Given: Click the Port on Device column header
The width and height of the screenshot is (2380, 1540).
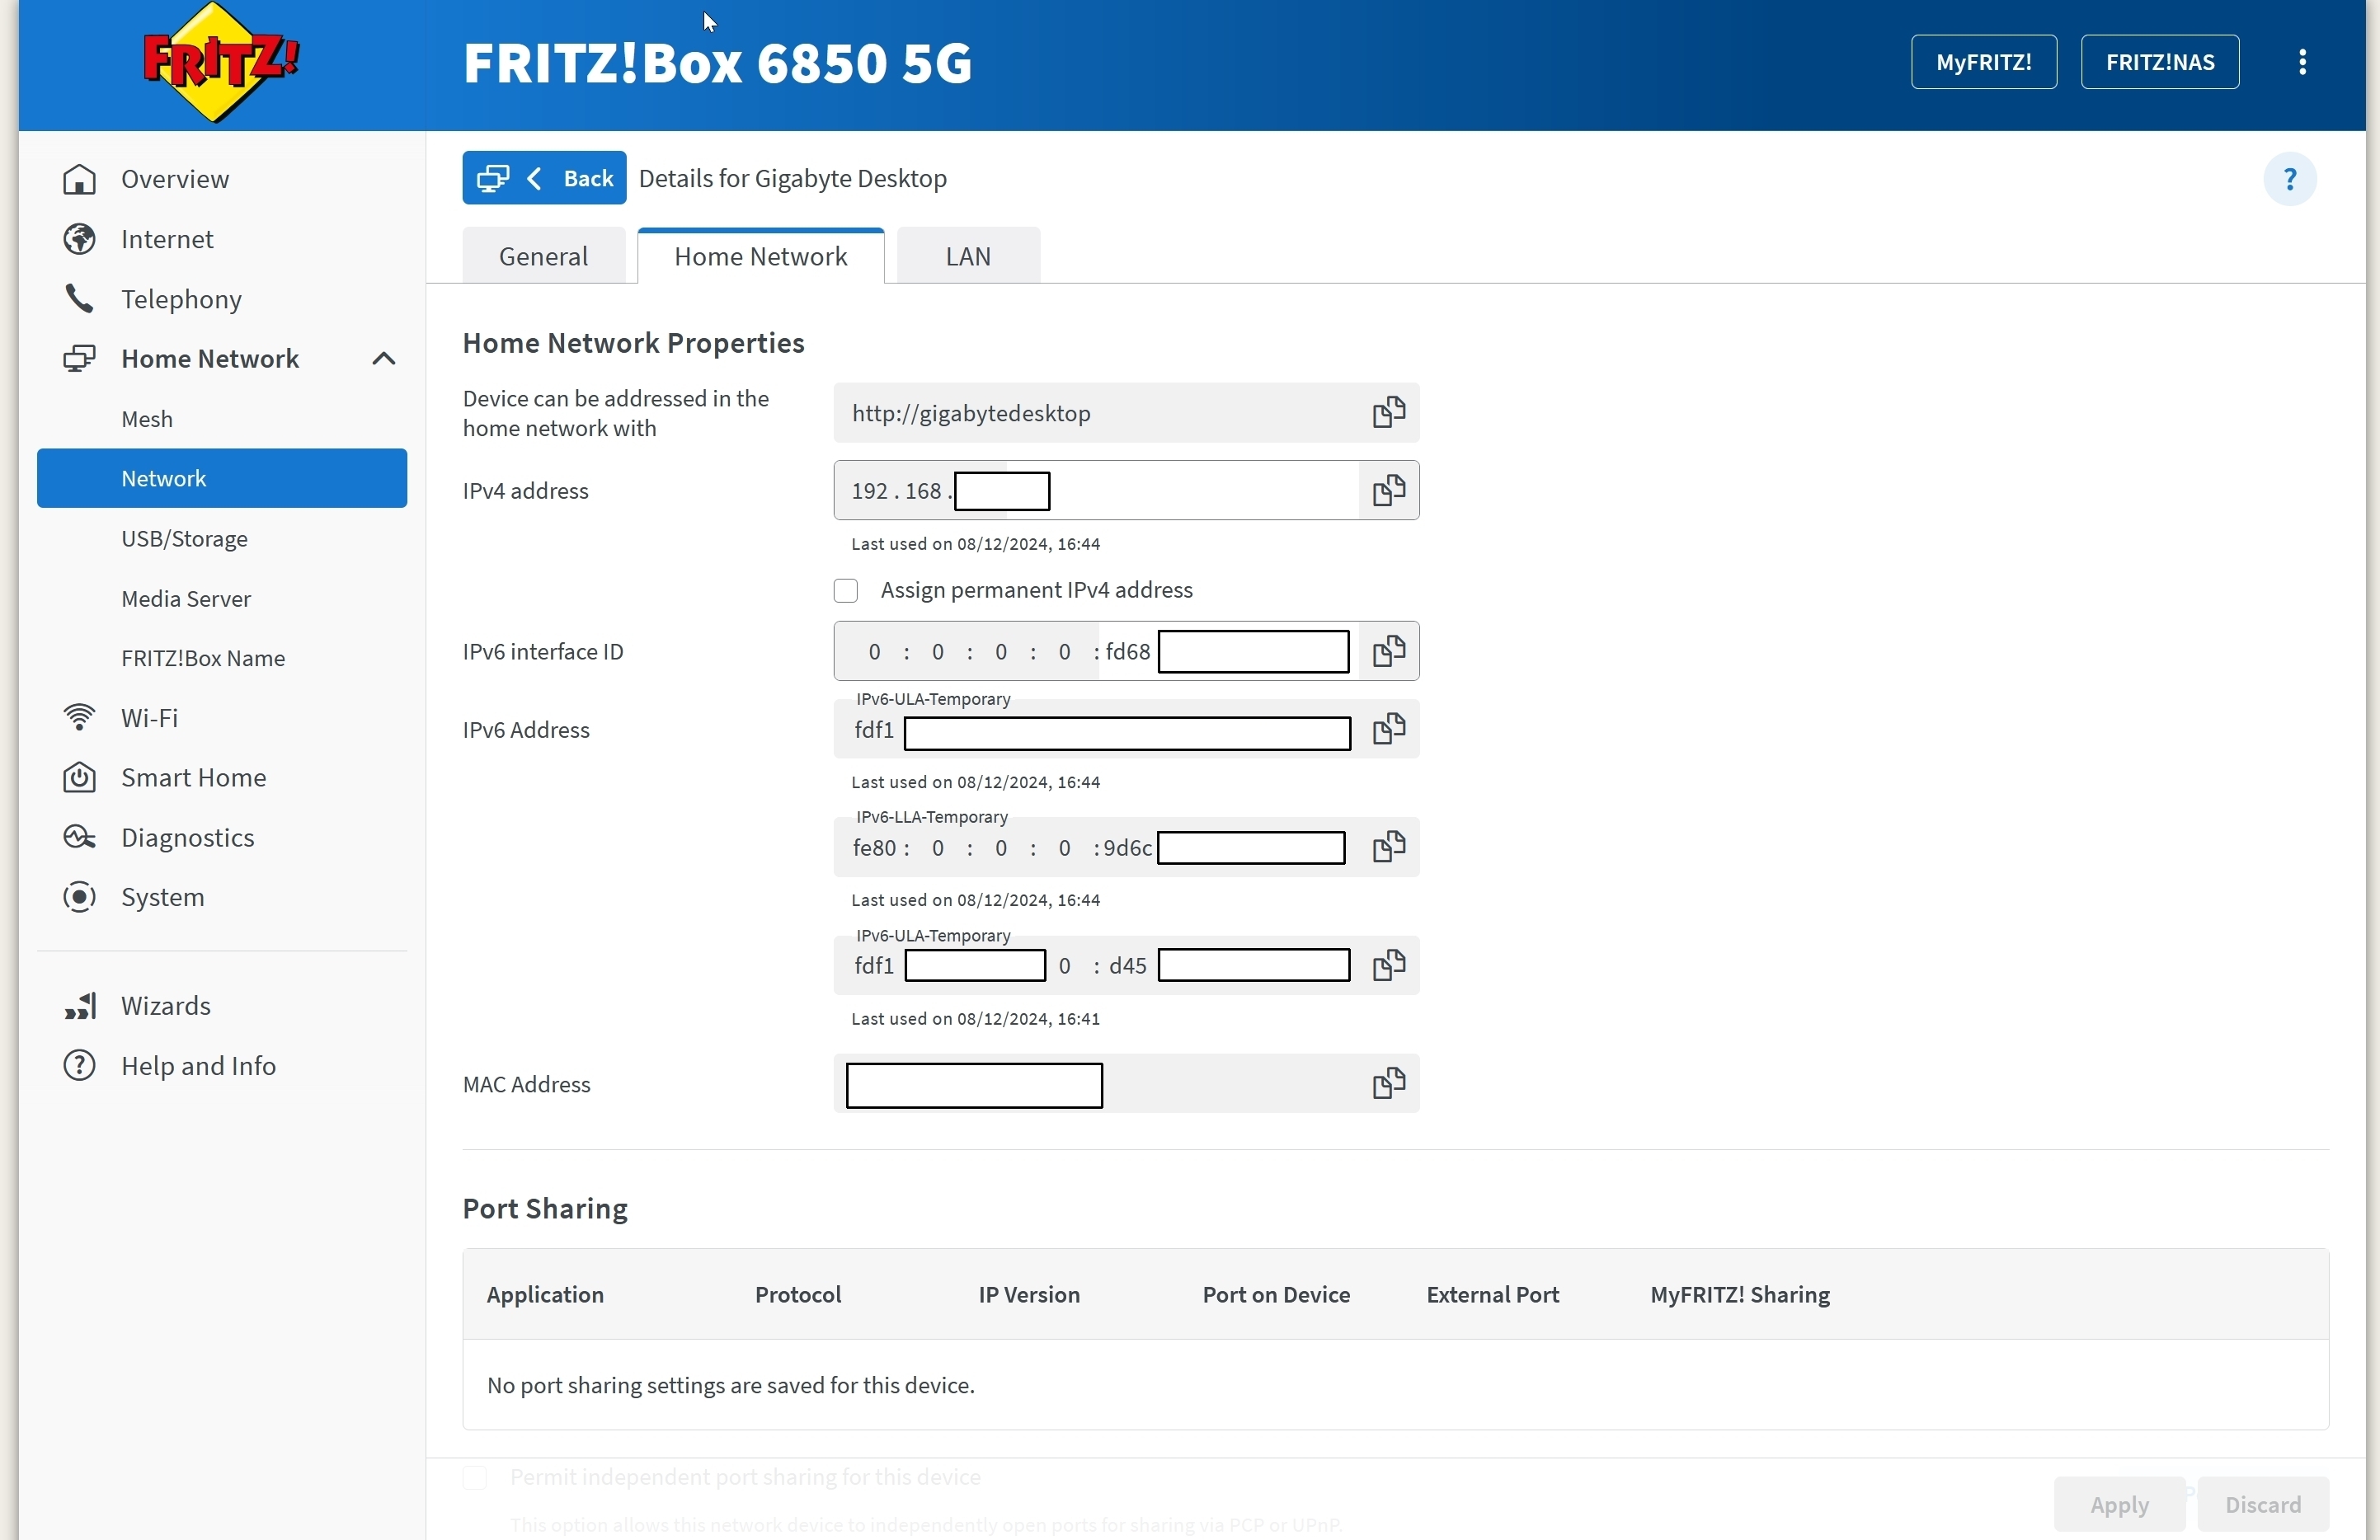Looking at the screenshot, I should pyautogui.click(x=1276, y=1295).
